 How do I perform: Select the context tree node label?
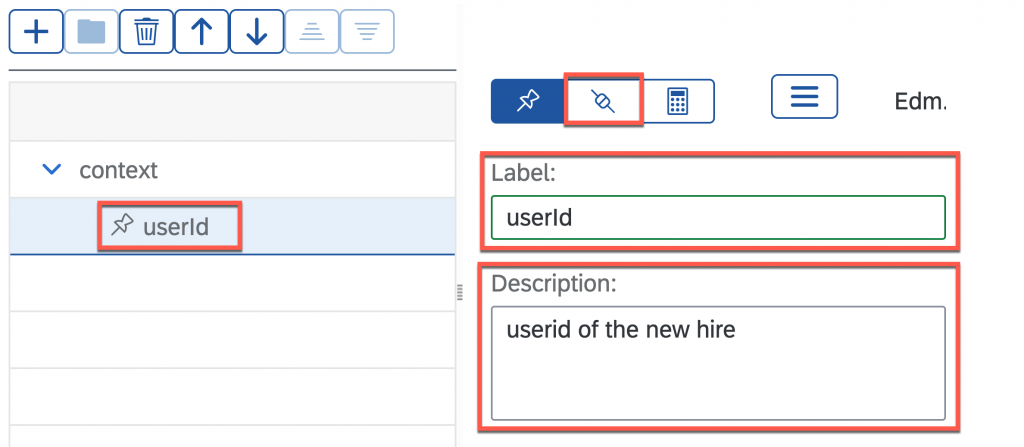[118, 170]
